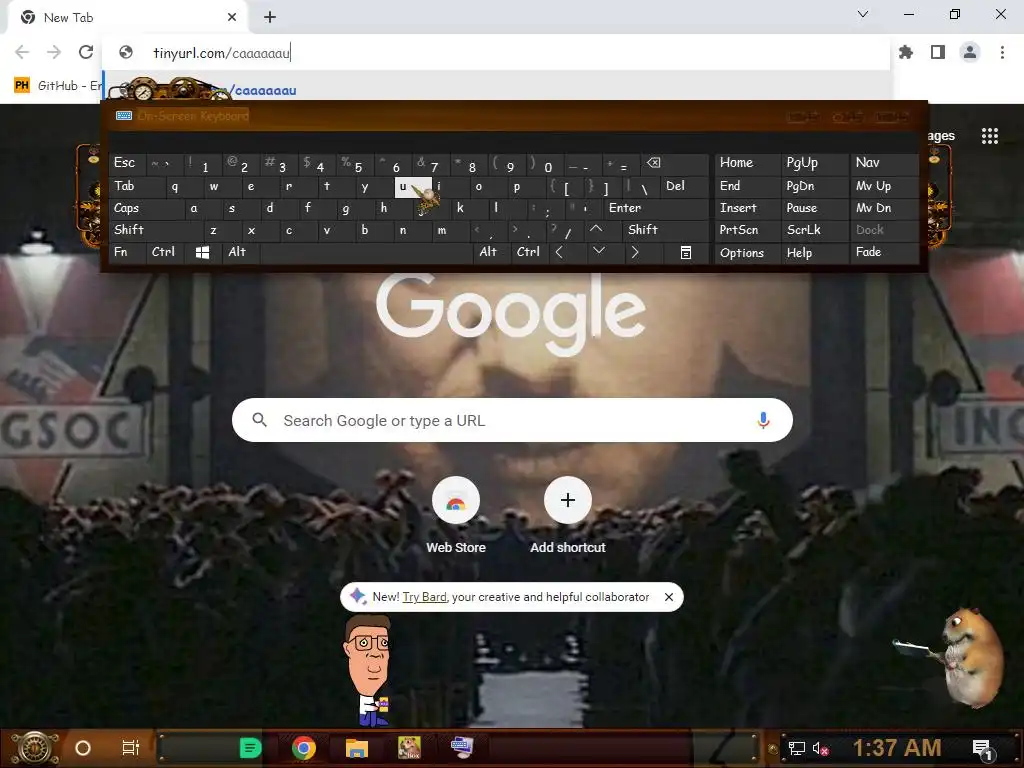Select the New Tab browser tab
The height and width of the screenshot is (768, 1024).
coord(128,18)
